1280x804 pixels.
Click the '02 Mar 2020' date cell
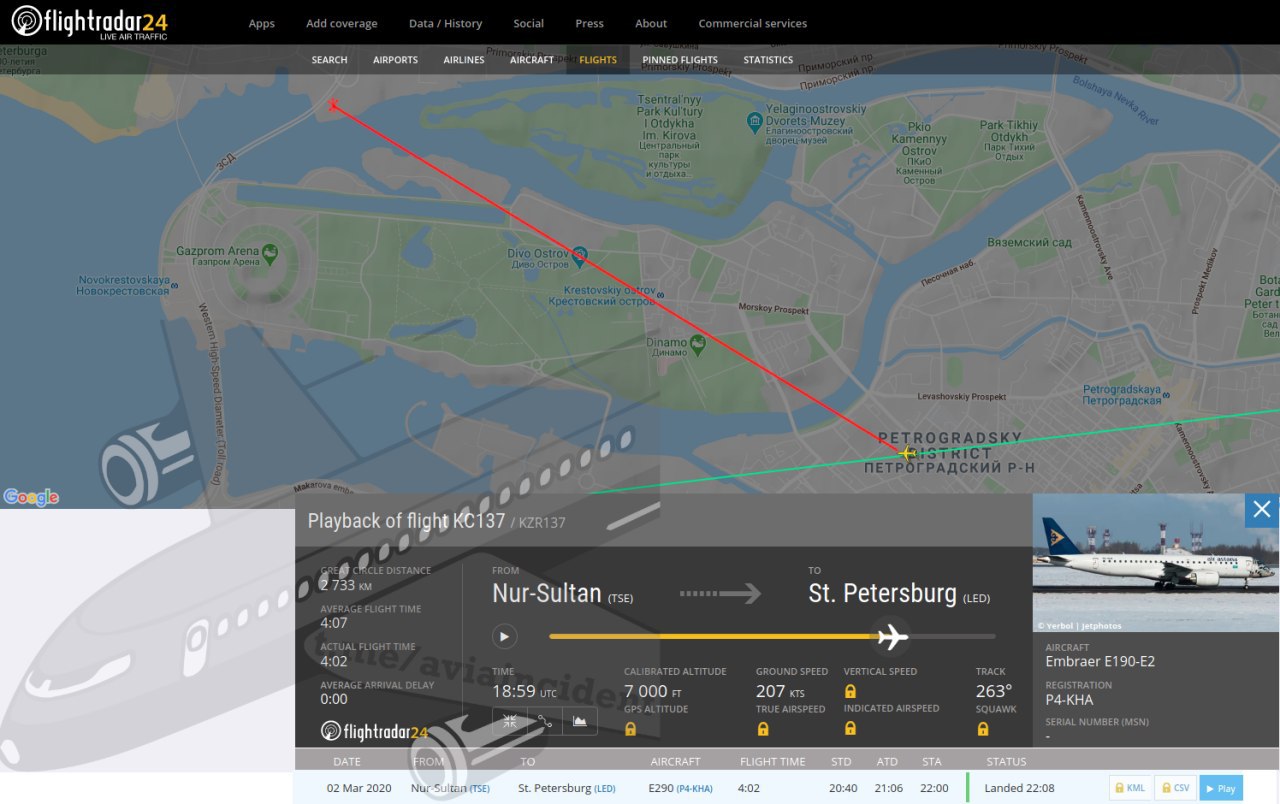(359, 788)
